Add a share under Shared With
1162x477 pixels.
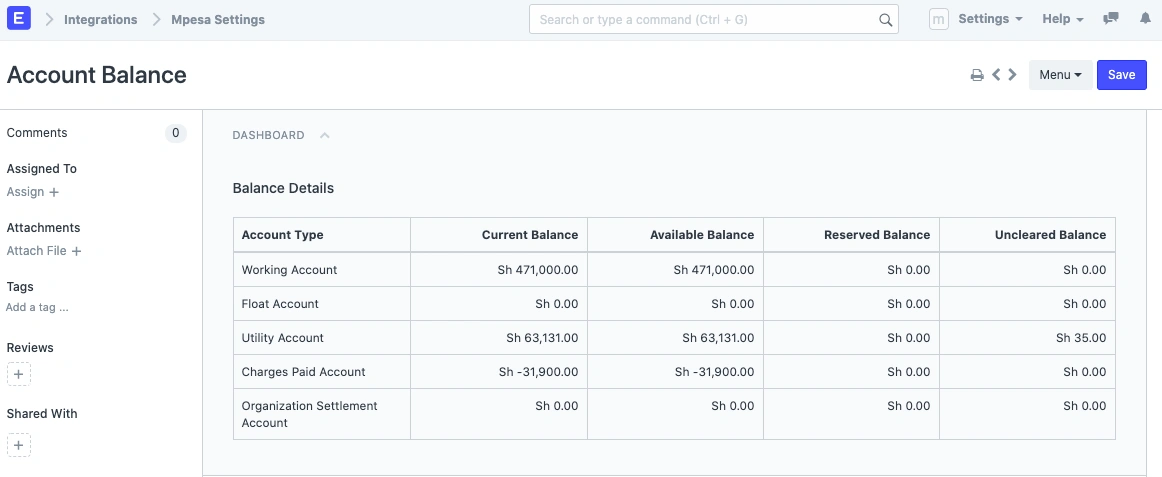coord(19,445)
